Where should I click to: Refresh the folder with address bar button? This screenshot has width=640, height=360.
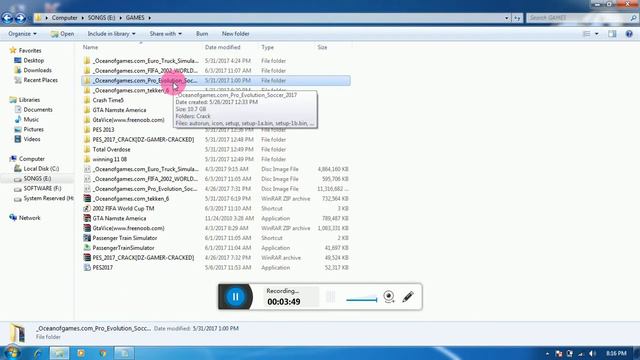tap(517, 18)
